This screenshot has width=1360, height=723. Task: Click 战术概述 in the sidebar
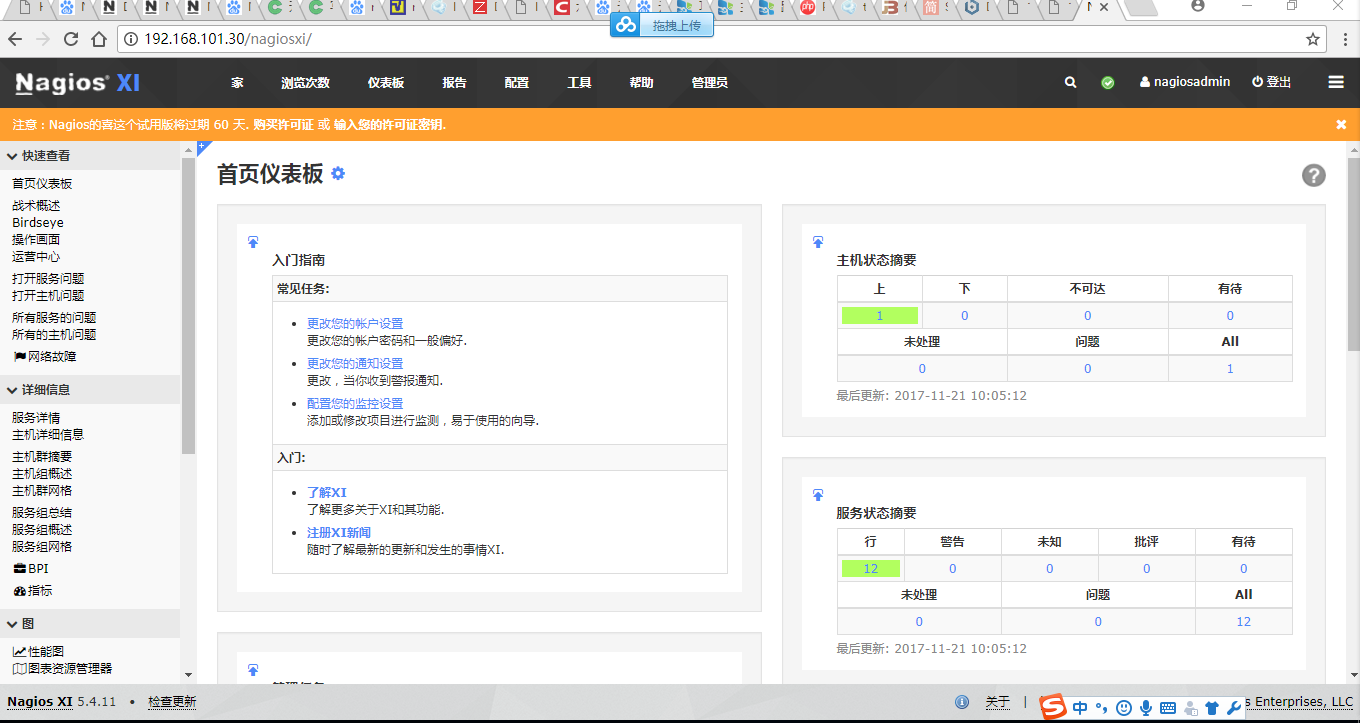tap(36, 206)
